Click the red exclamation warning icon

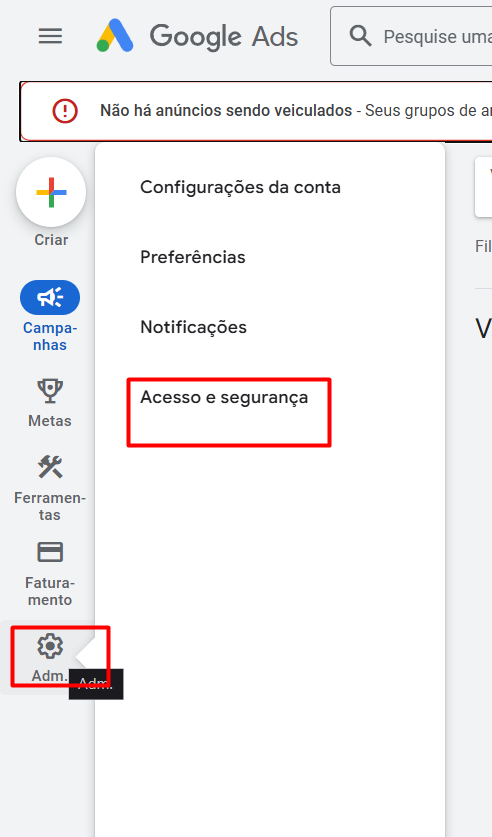click(x=65, y=111)
